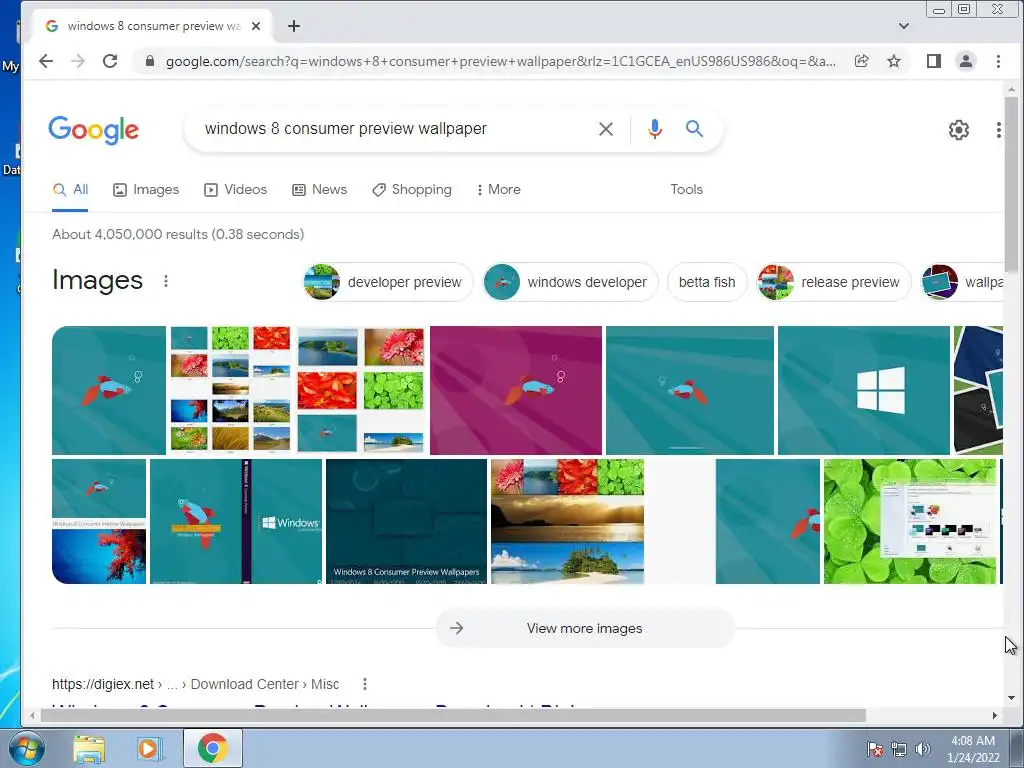Open Google quick settings gear

pos(959,130)
